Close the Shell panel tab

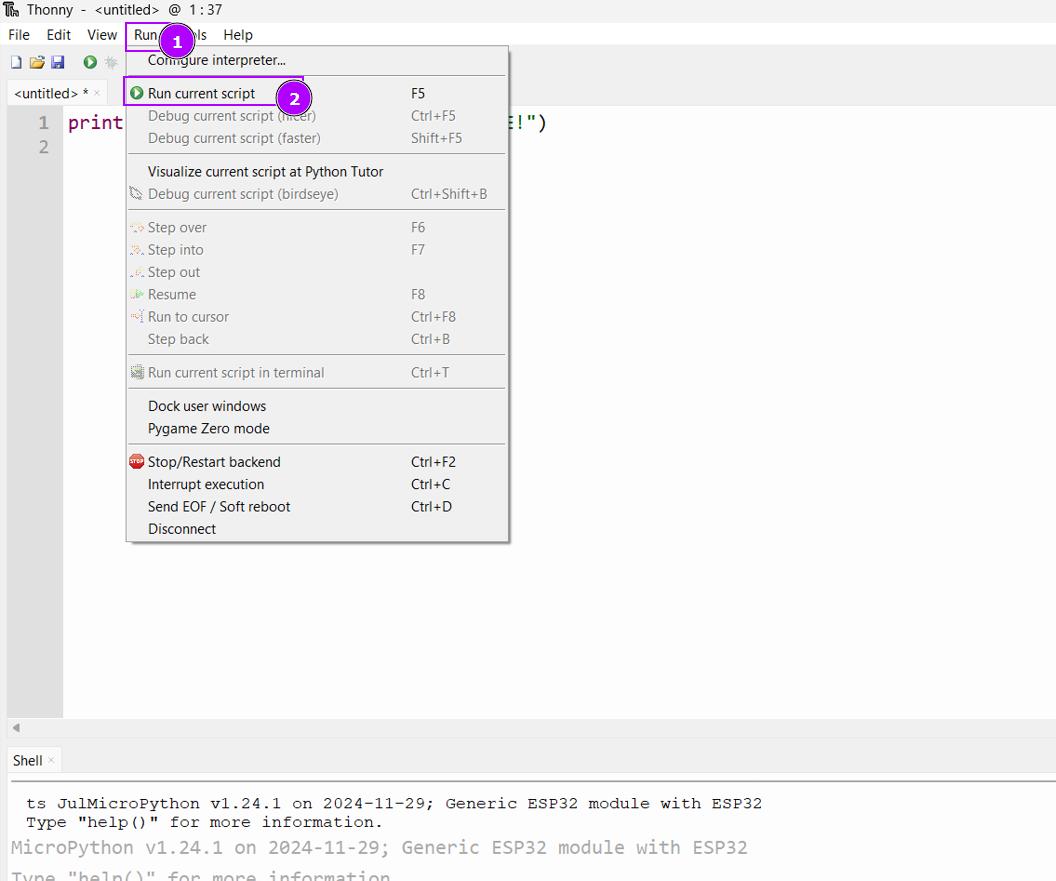(x=51, y=760)
